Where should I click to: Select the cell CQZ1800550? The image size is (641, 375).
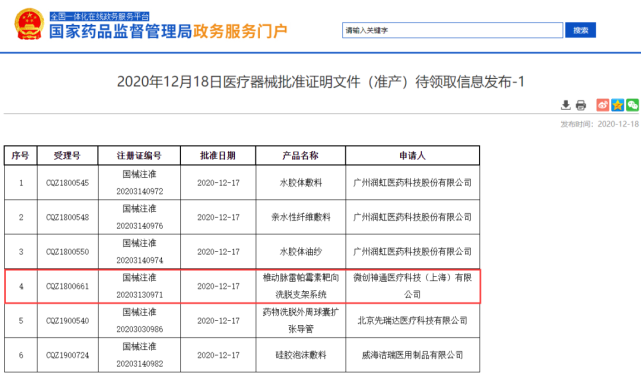tap(67, 251)
